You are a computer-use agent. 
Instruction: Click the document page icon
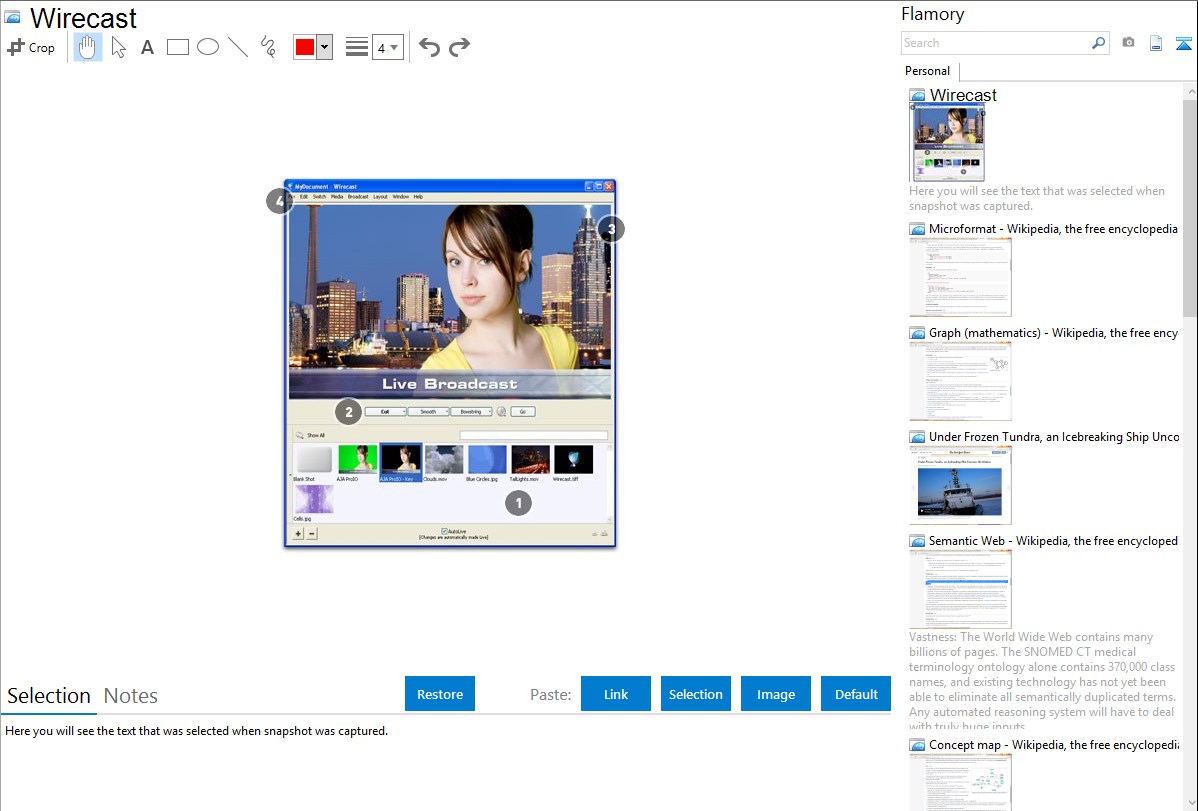1156,43
